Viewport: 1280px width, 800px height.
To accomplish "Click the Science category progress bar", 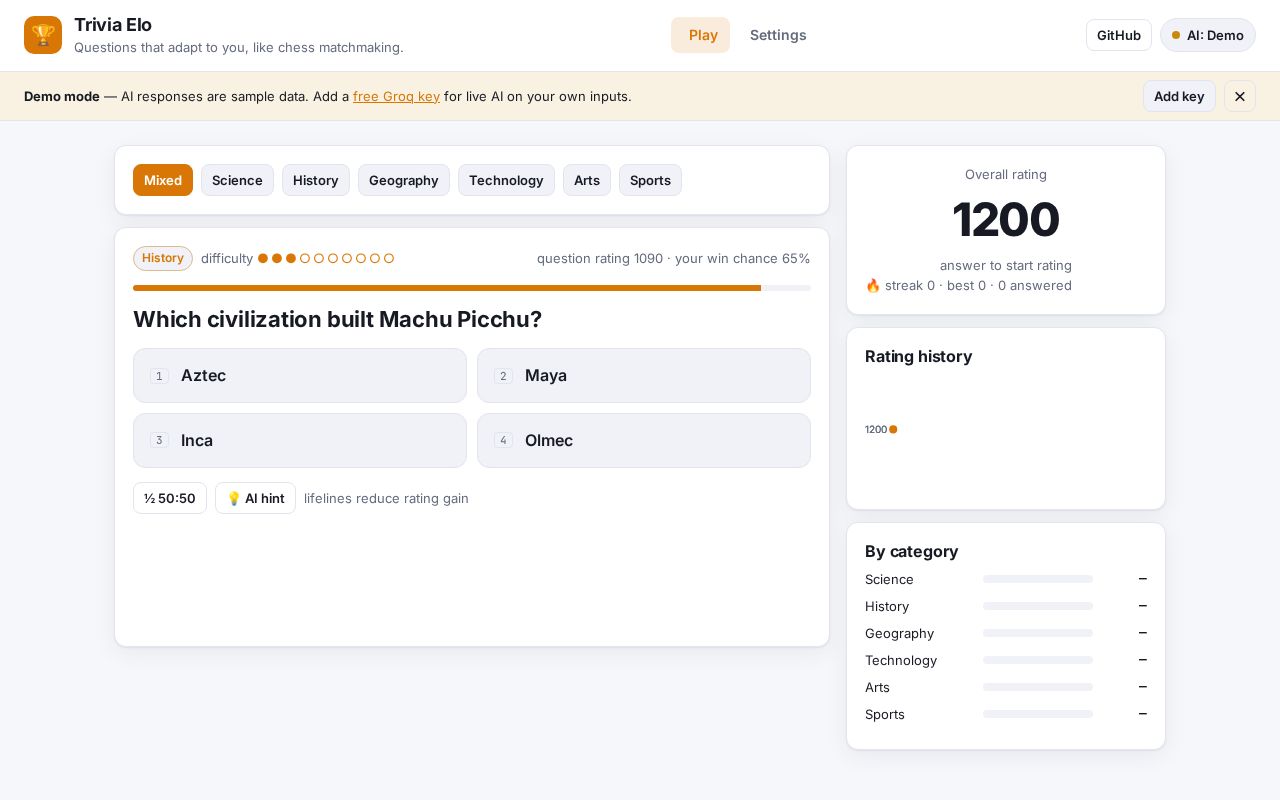I will (1038, 579).
